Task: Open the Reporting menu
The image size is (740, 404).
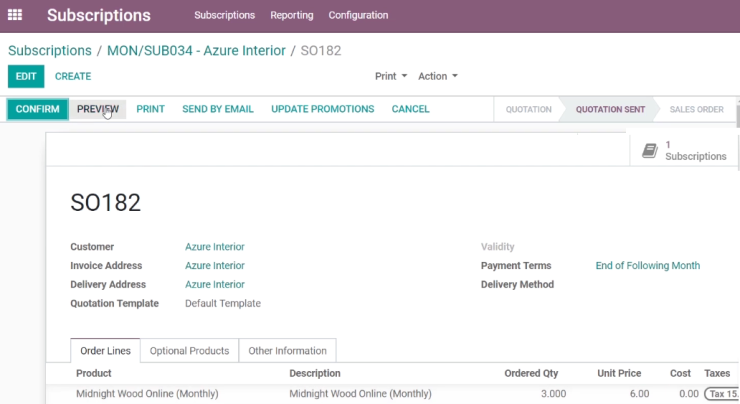Action: tap(292, 15)
